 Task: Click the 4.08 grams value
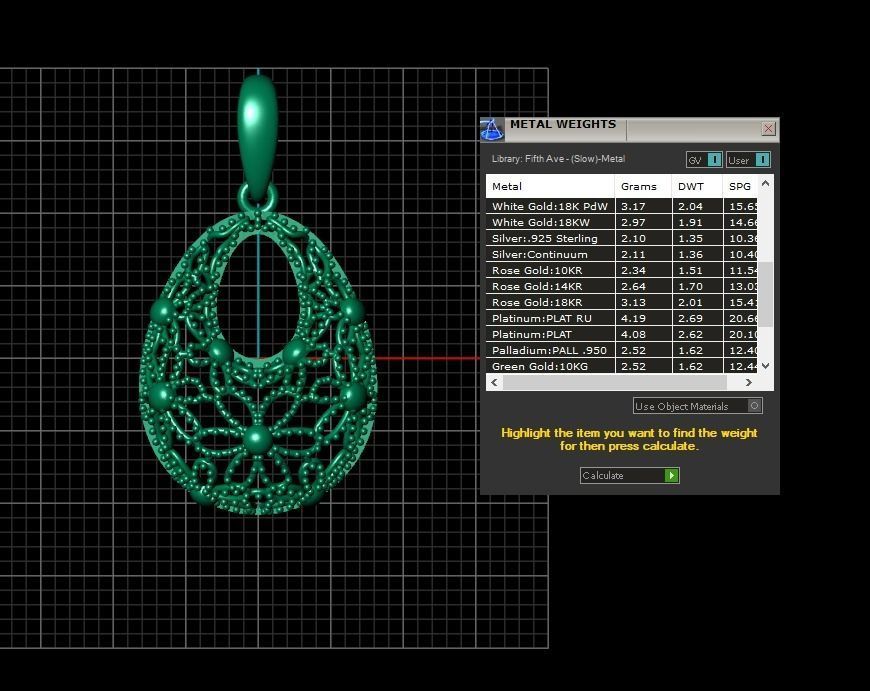(x=633, y=335)
